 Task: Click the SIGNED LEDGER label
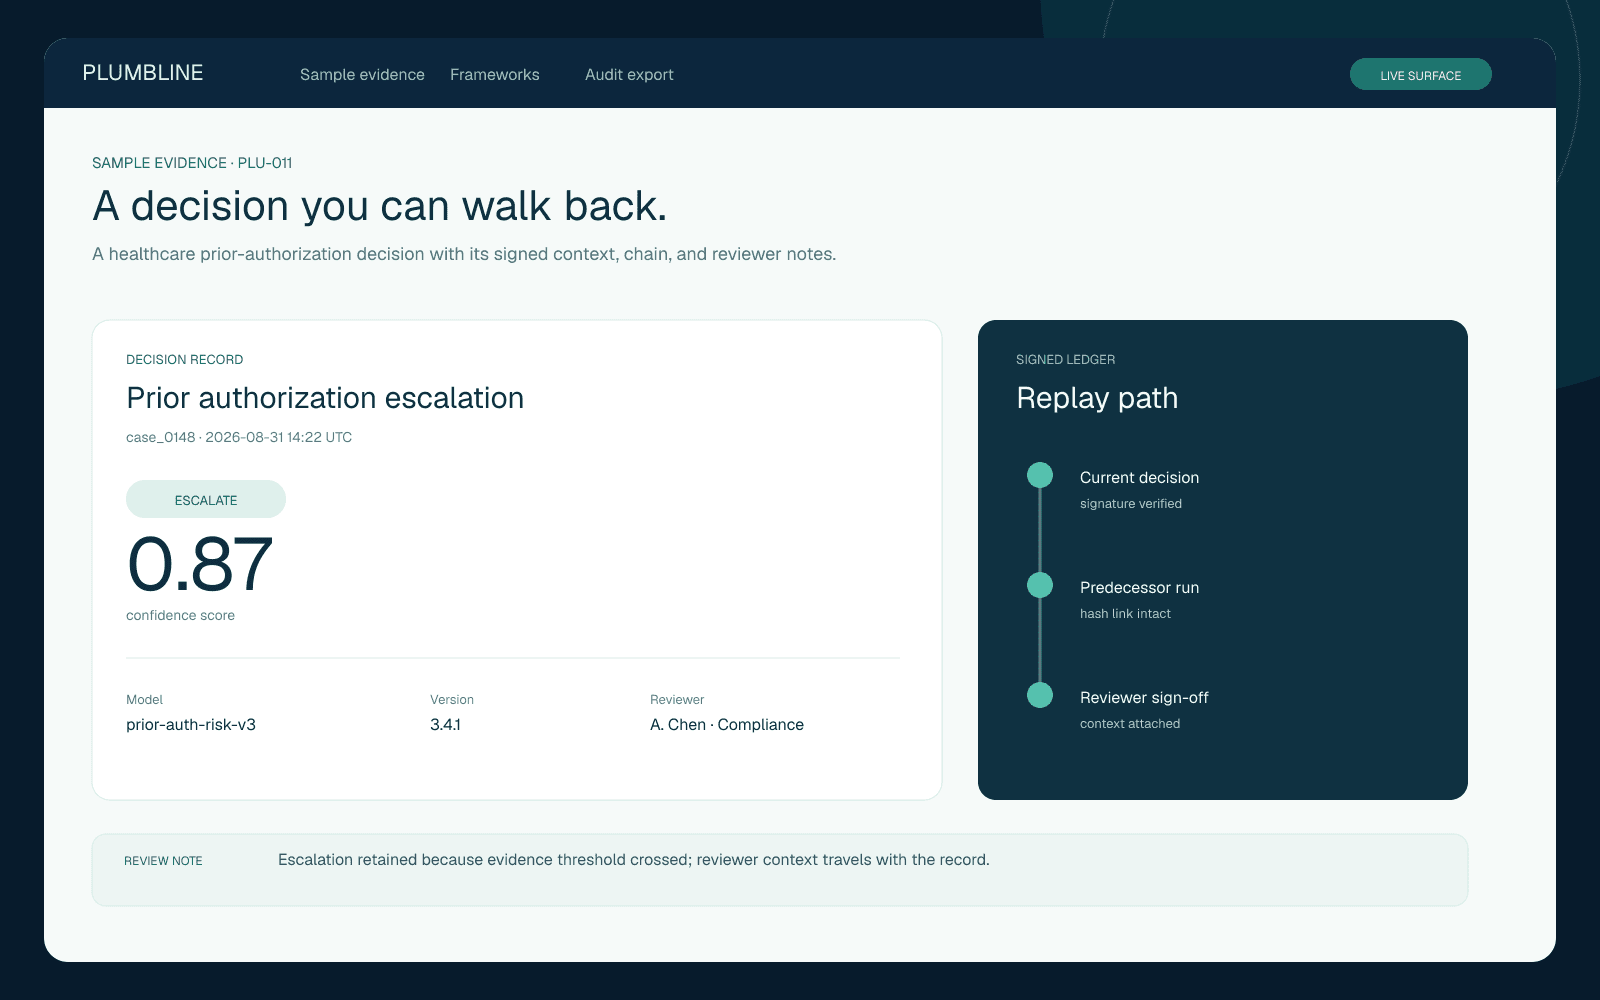1065,359
